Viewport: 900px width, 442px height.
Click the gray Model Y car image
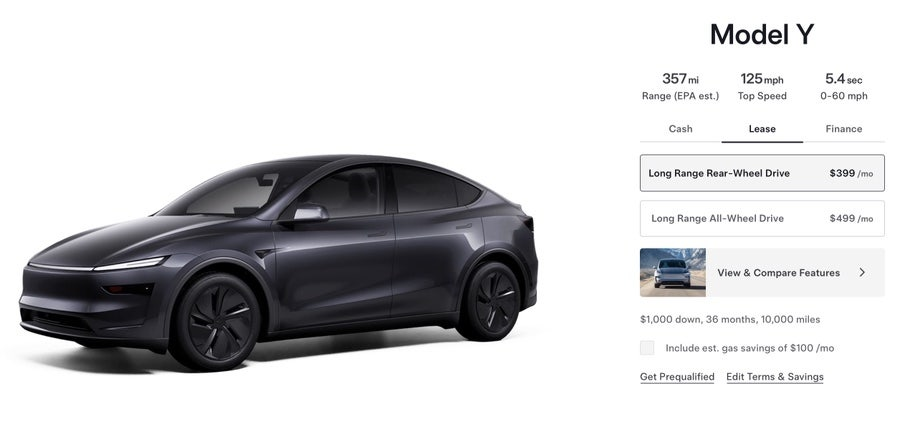(279, 262)
